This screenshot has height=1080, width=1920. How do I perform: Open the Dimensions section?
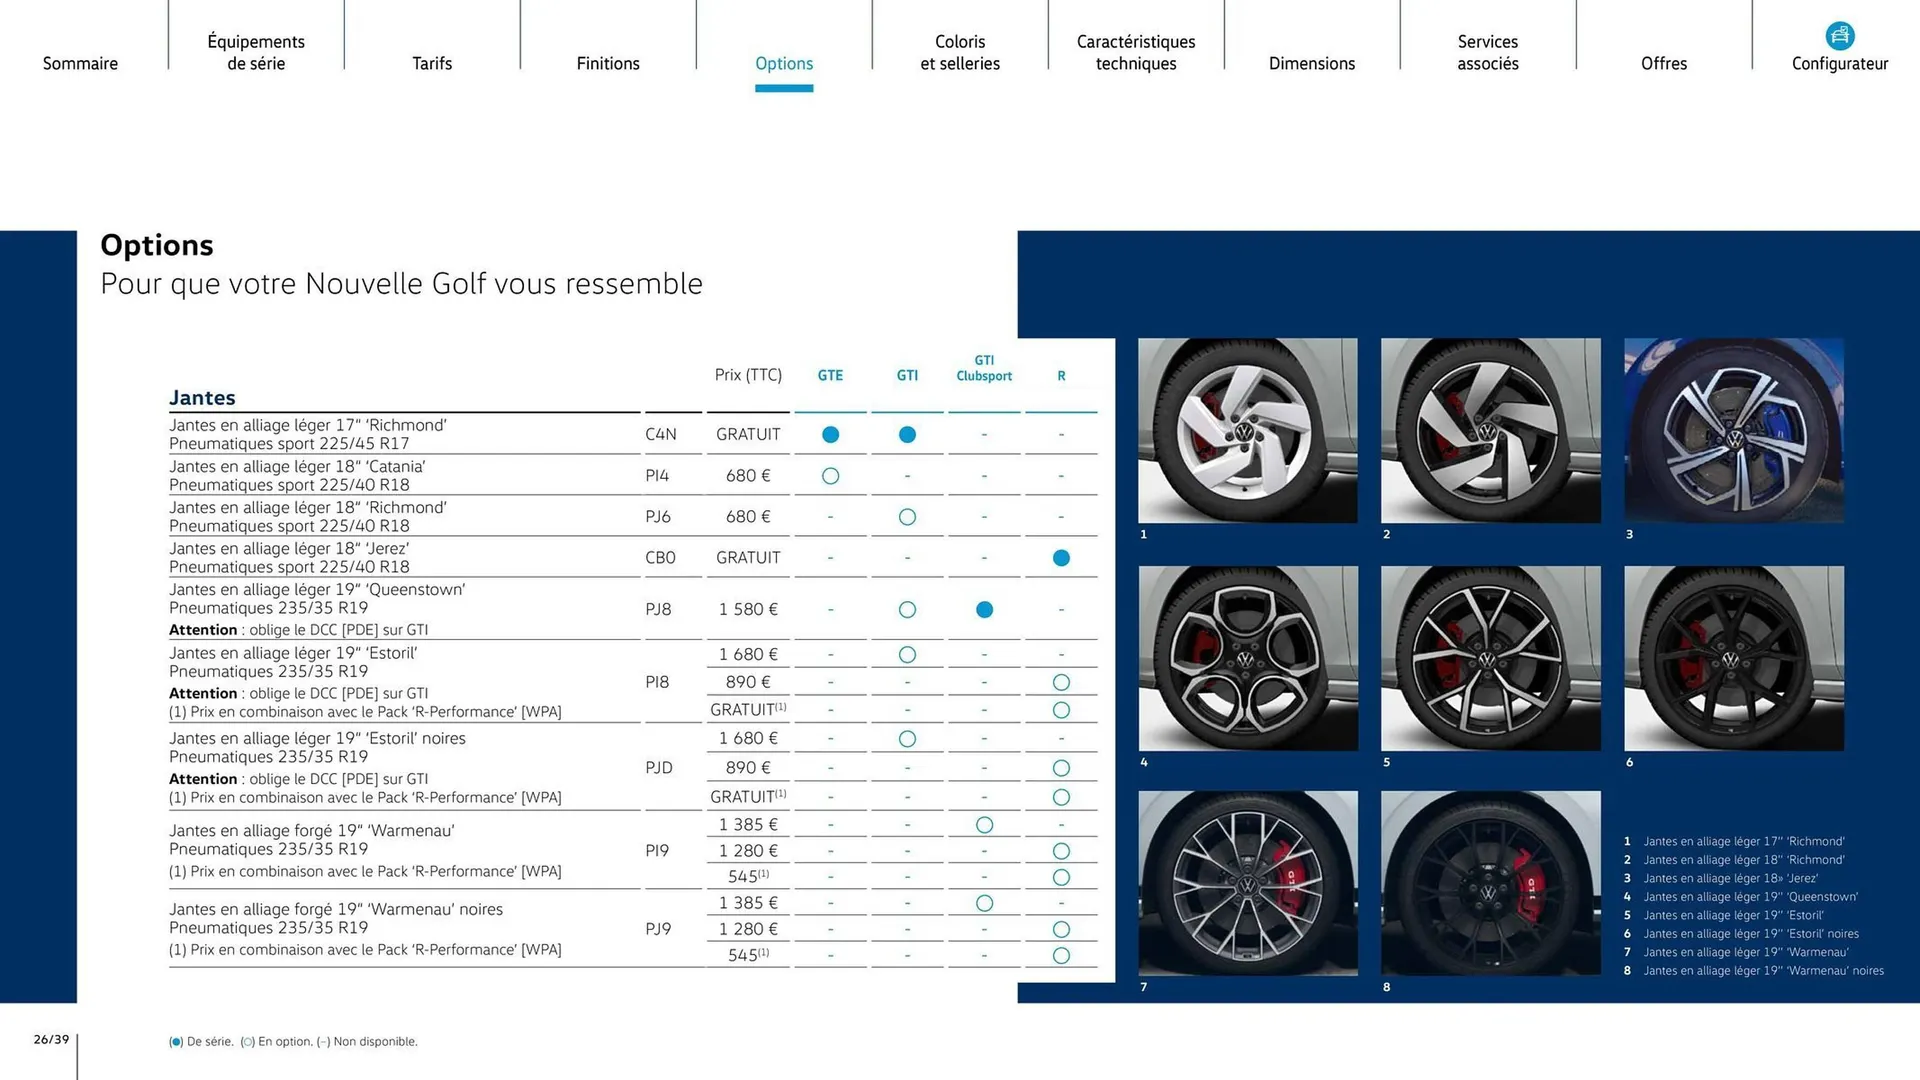click(x=1312, y=63)
